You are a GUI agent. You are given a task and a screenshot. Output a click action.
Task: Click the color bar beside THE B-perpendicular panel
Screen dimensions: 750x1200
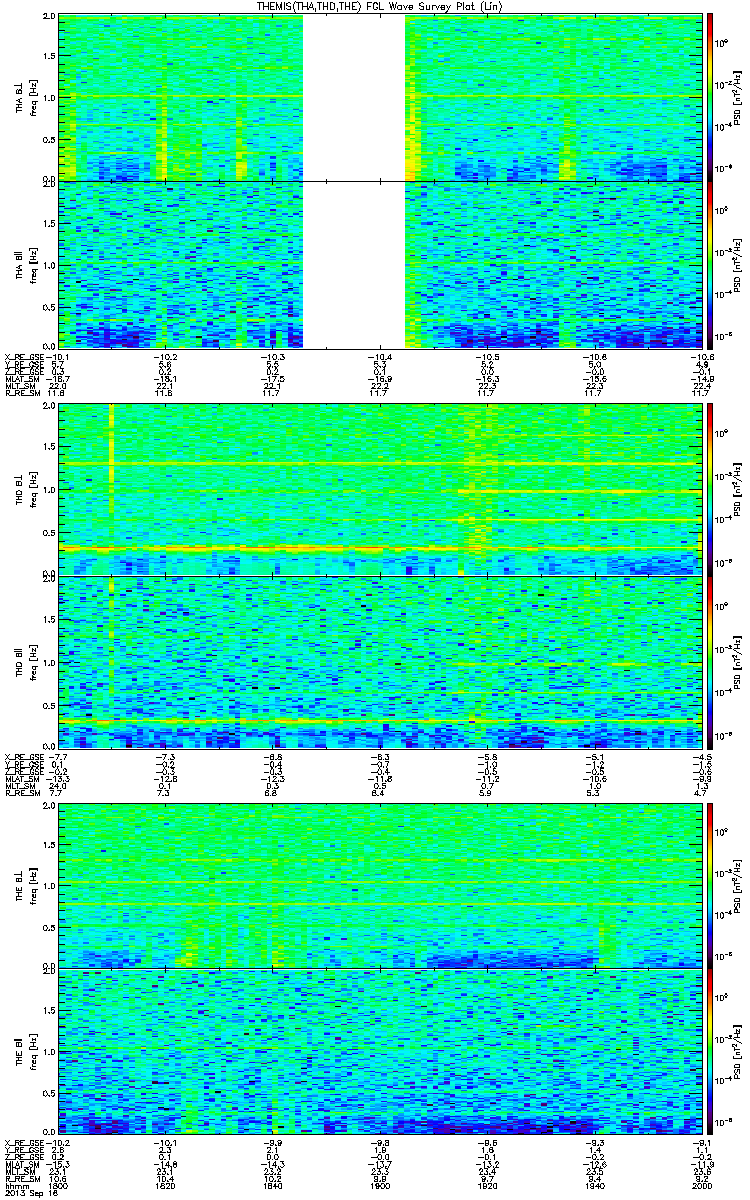pyautogui.click(x=710, y=885)
